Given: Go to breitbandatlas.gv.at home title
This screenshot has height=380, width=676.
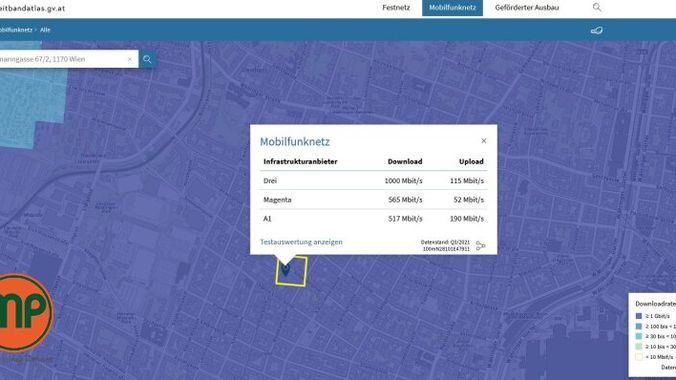Looking at the screenshot, I should tap(32, 8).
